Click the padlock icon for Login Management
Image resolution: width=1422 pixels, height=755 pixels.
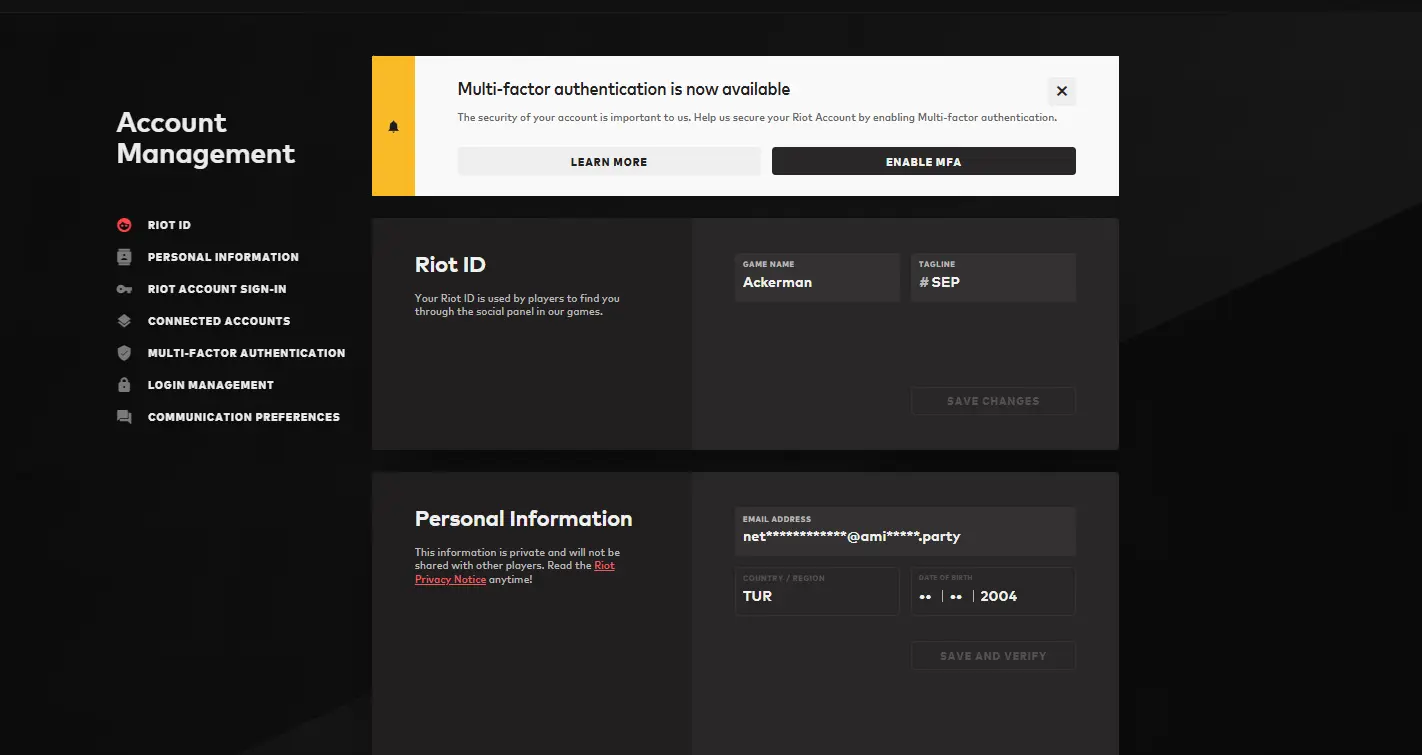[x=124, y=385]
